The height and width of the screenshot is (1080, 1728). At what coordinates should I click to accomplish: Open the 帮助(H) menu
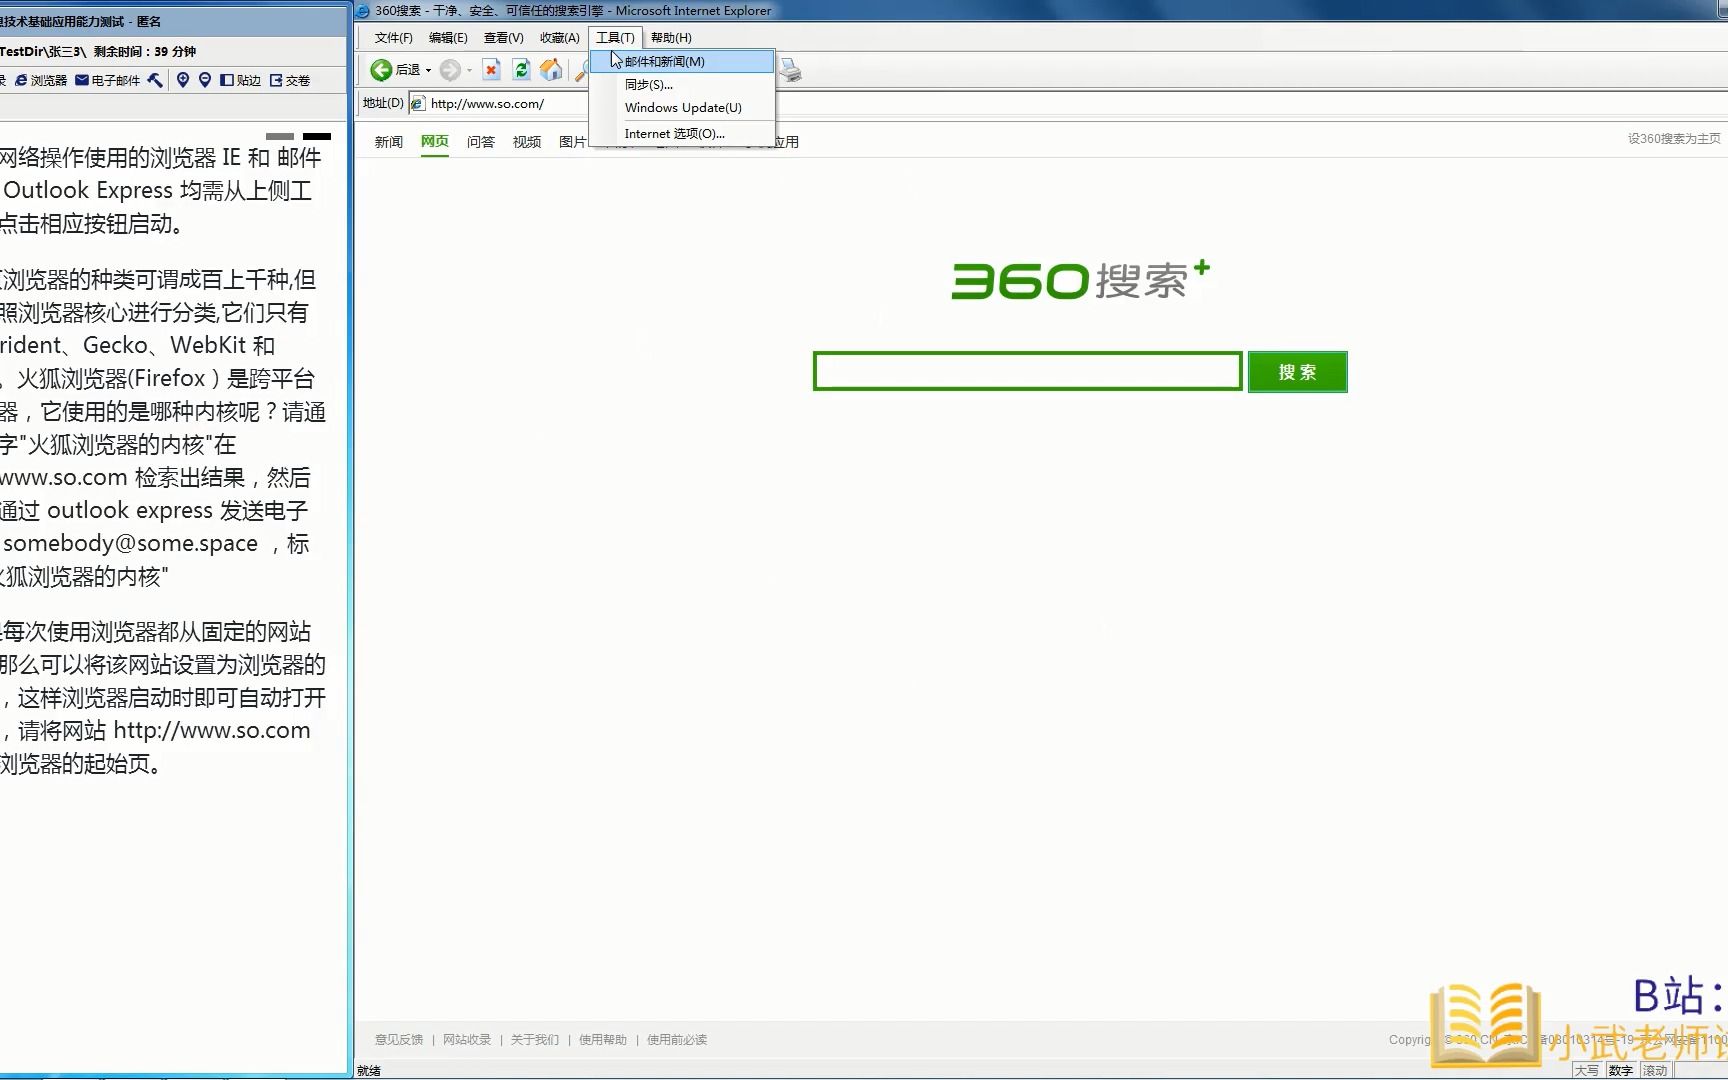tap(671, 38)
